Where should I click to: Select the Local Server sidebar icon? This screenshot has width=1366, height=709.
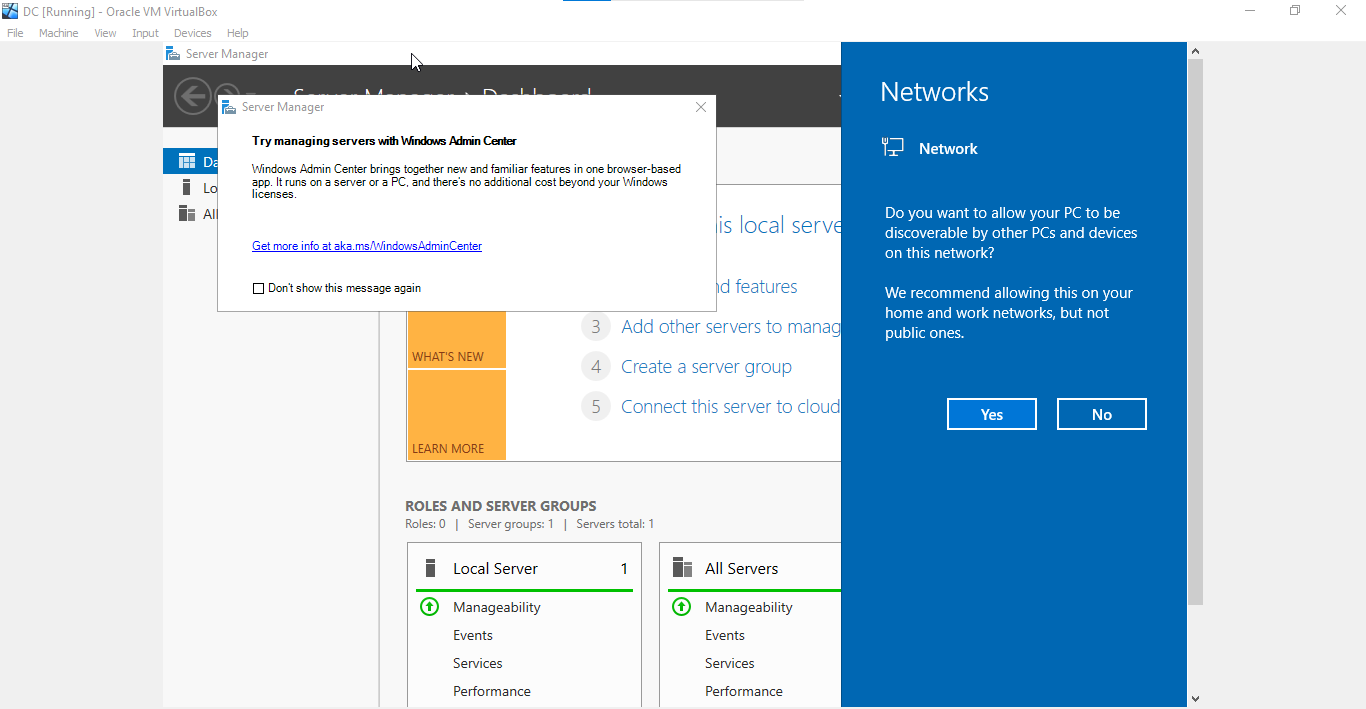pos(186,187)
